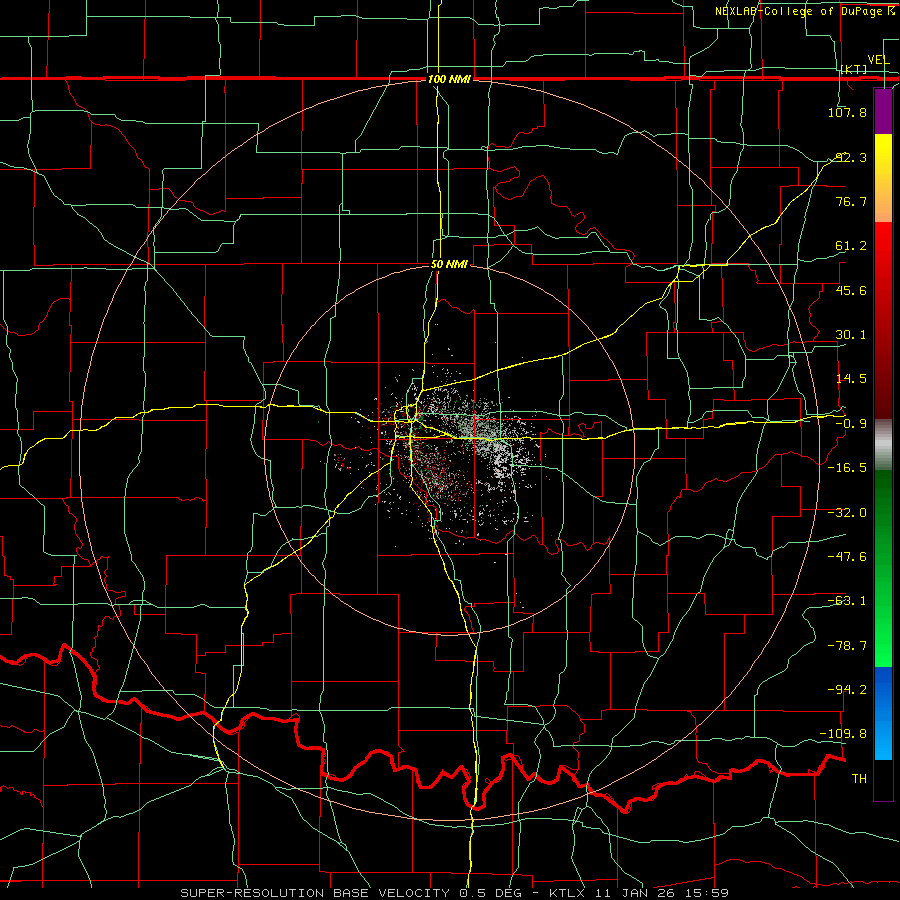This screenshot has height=900, width=900.
Task: Select the 30.1 legend value
Action: [x=851, y=335]
